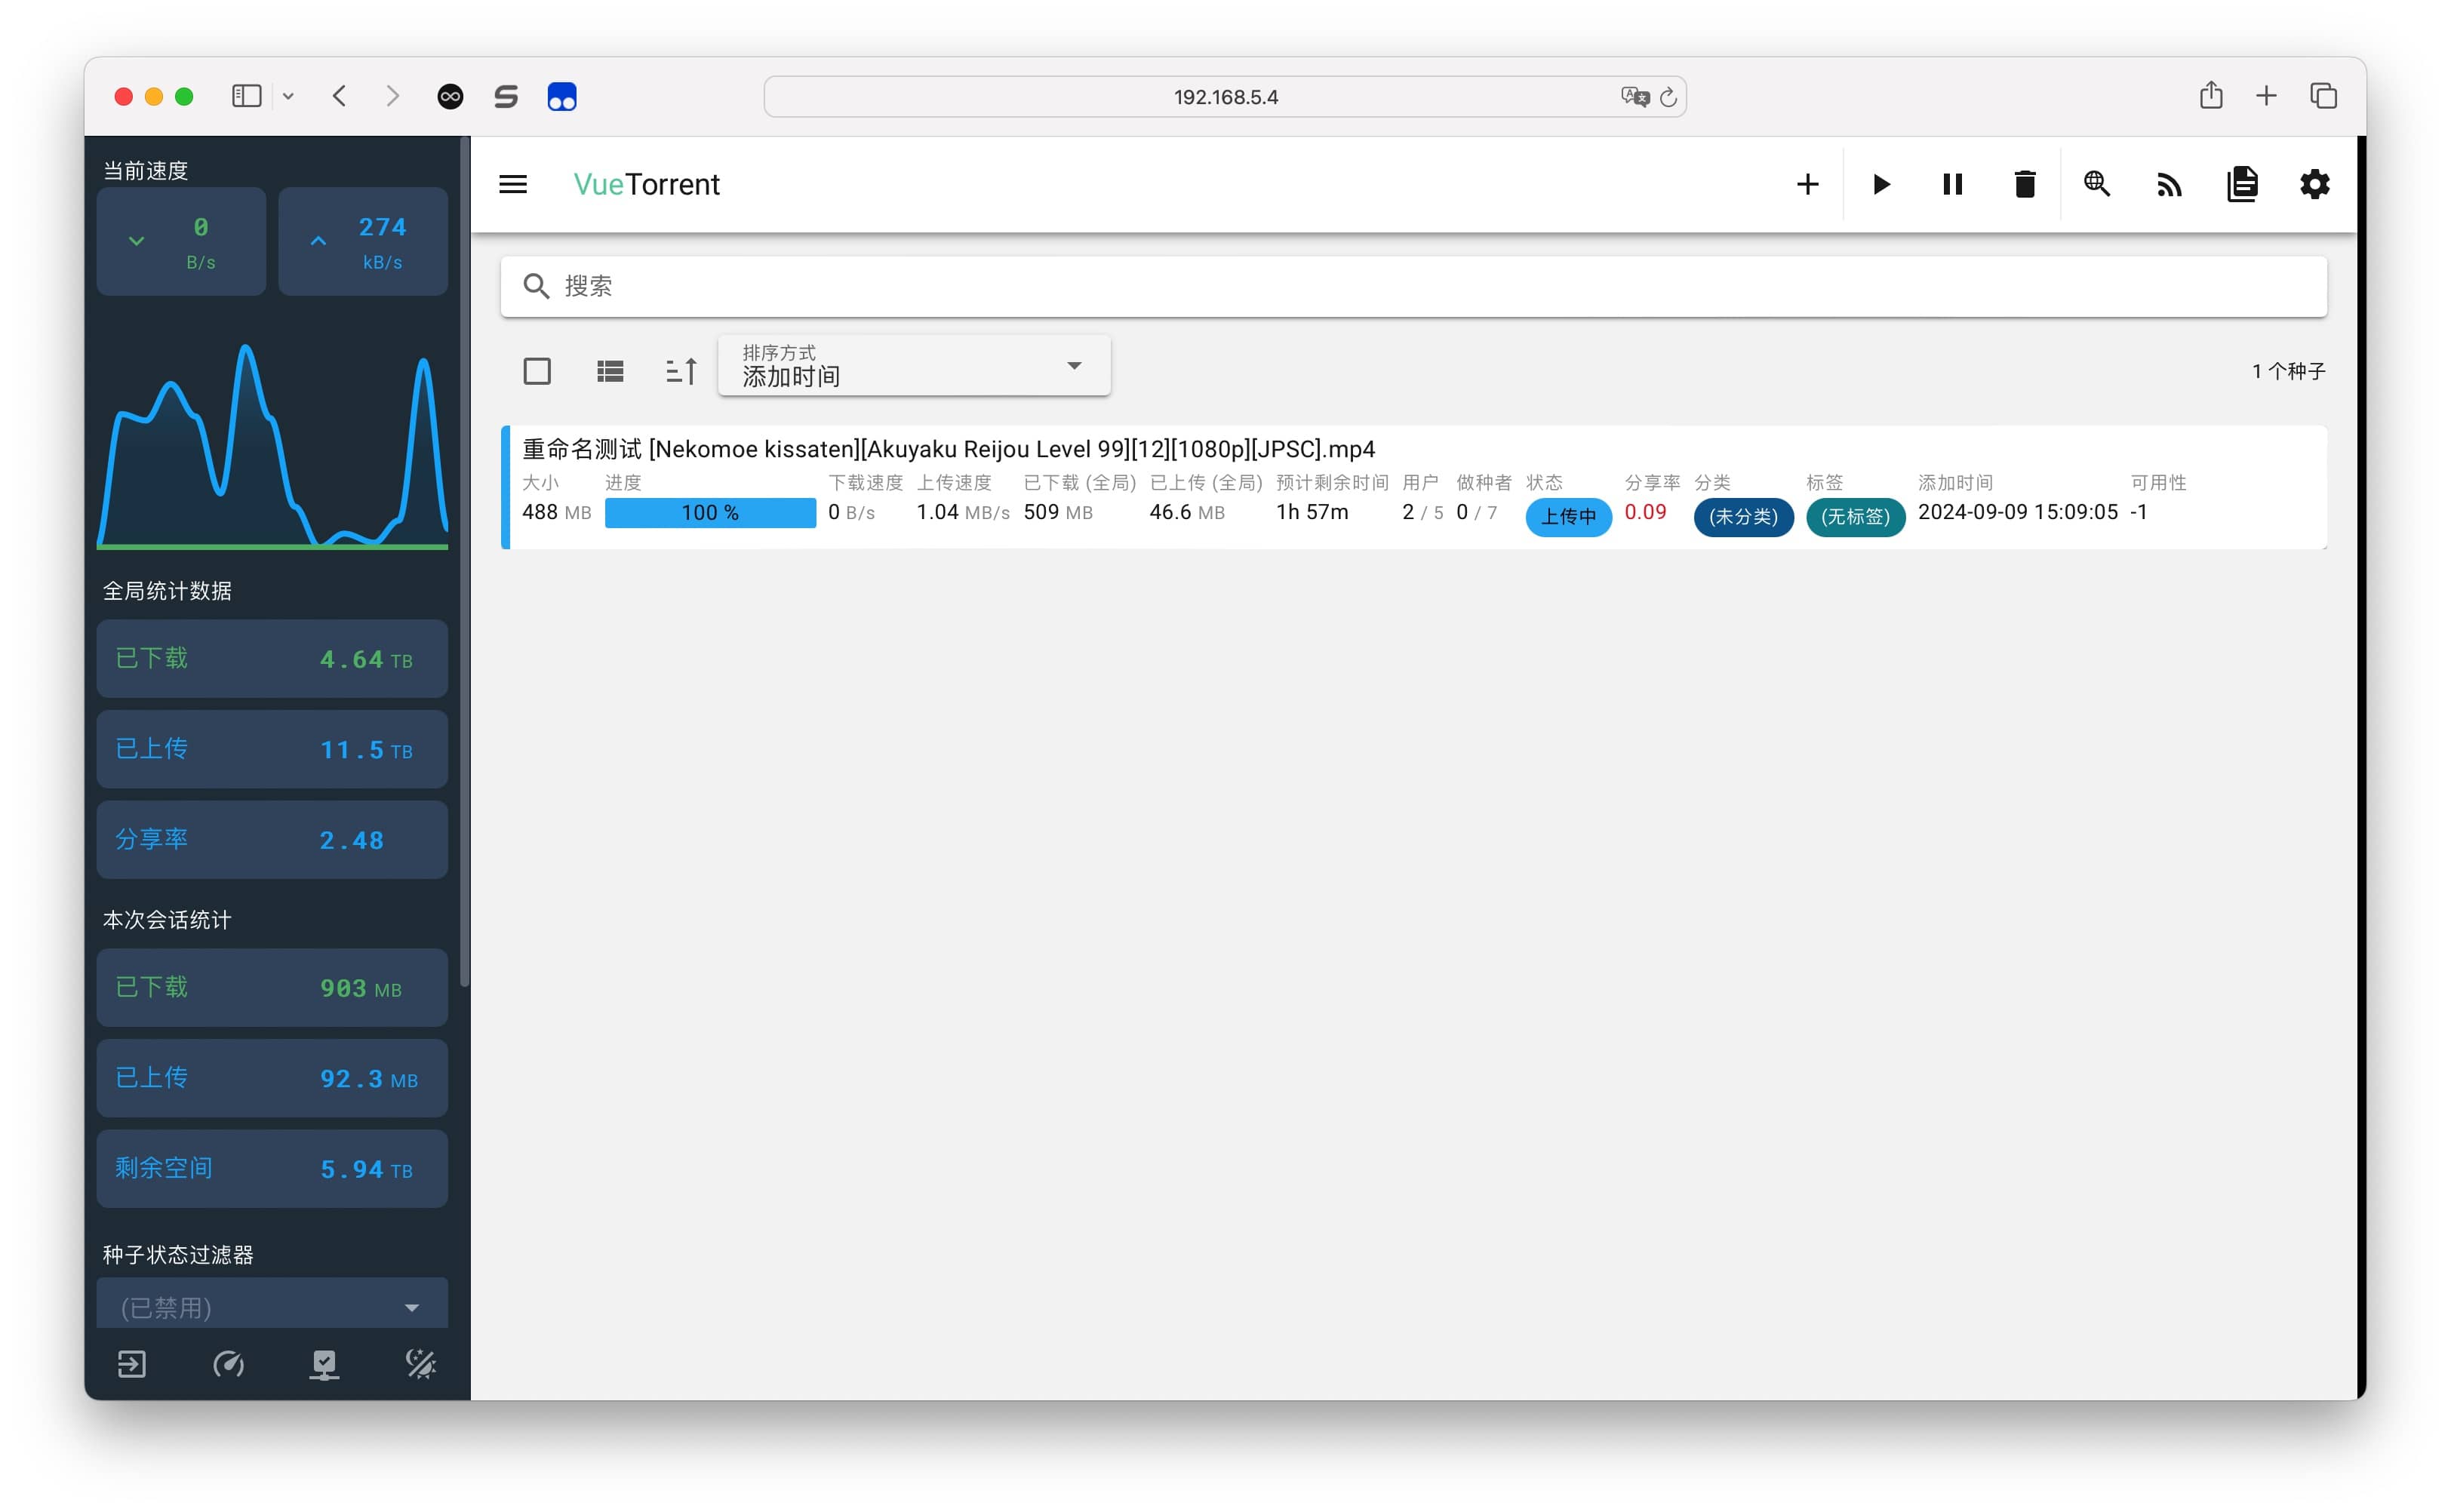
Task: Click the session 已下载 903 MB stat
Action: [x=272, y=988]
